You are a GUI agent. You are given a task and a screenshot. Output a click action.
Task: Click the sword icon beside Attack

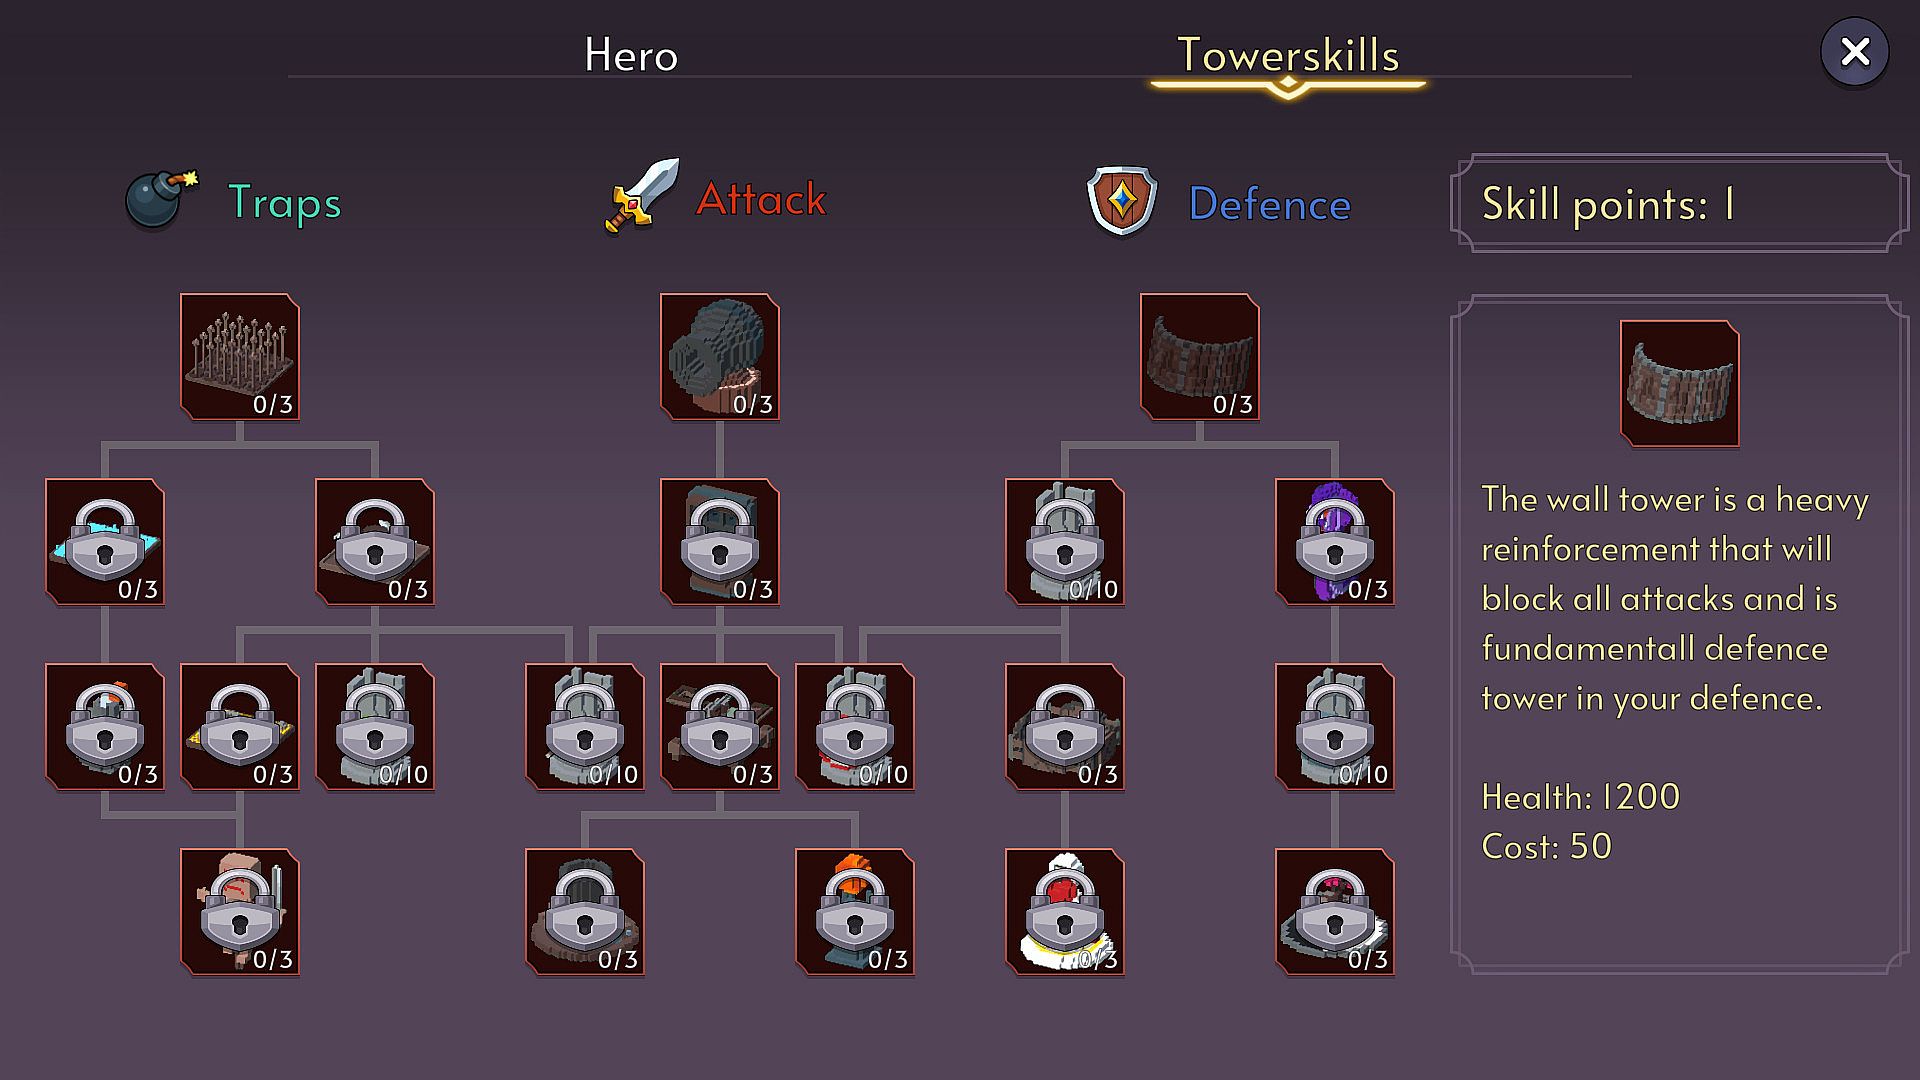[x=642, y=196]
